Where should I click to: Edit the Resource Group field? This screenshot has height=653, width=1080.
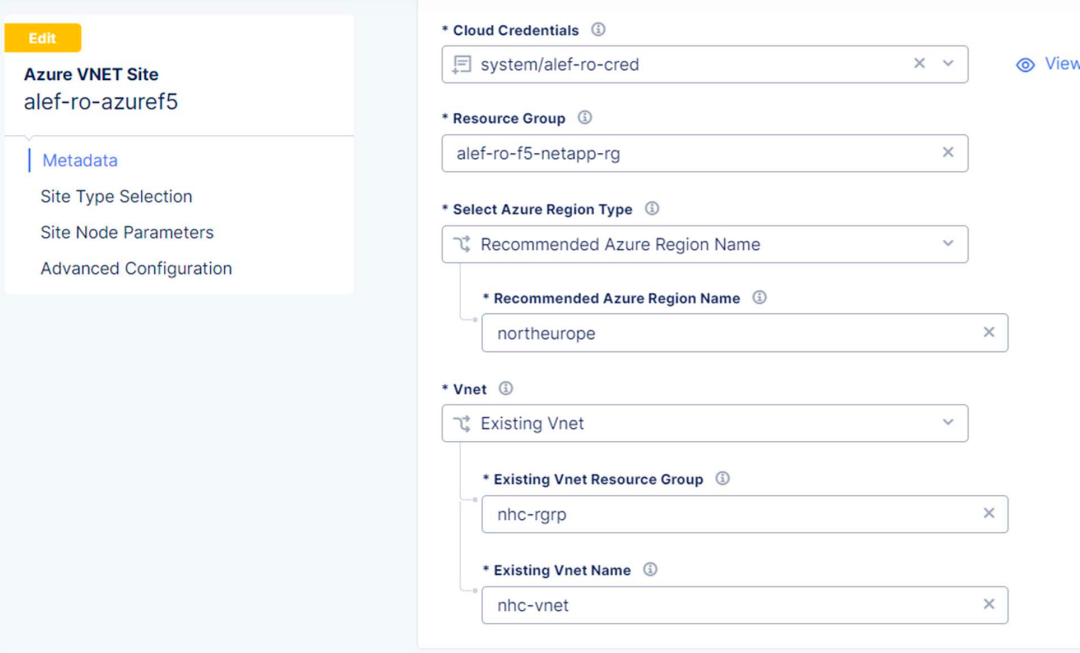pyautogui.click(x=705, y=153)
